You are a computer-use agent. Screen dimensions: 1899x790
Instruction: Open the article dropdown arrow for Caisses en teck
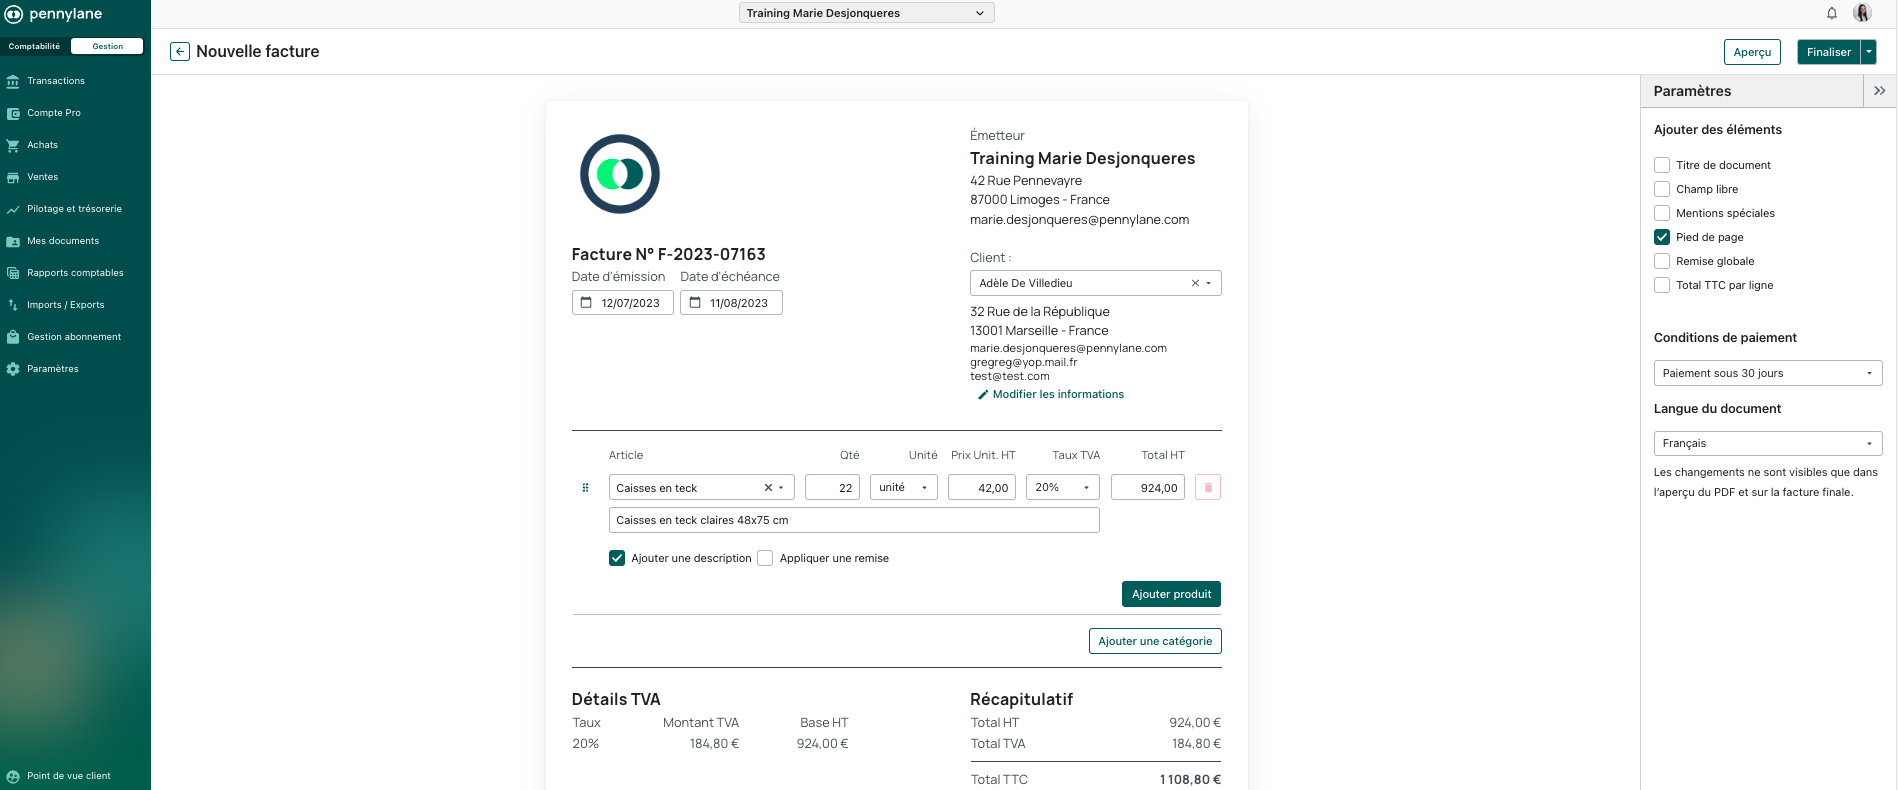coord(782,488)
